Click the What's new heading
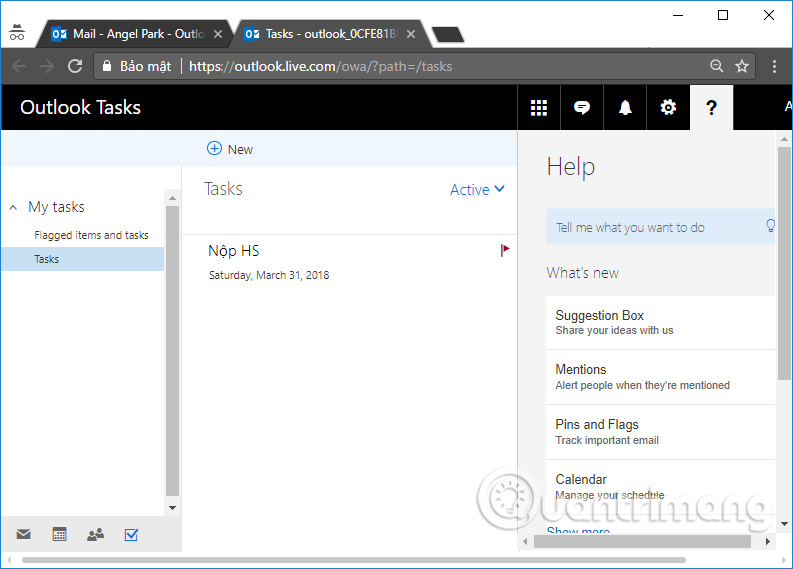Viewport: 793px width, 569px height. [583, 273]
